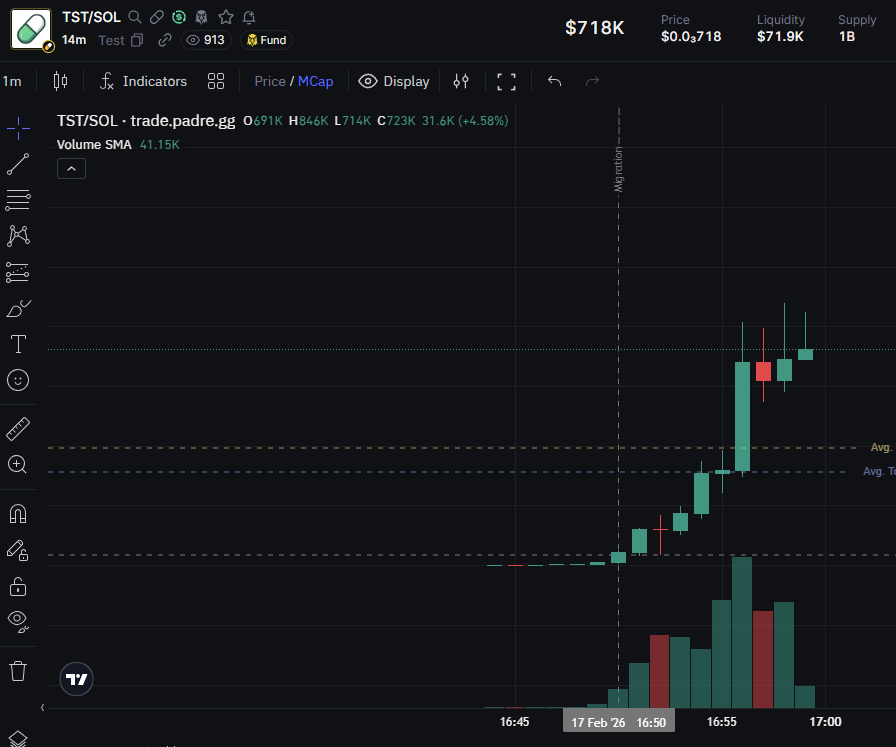
Task: Click the small arrow left of time axis
Action: [43, 708]
